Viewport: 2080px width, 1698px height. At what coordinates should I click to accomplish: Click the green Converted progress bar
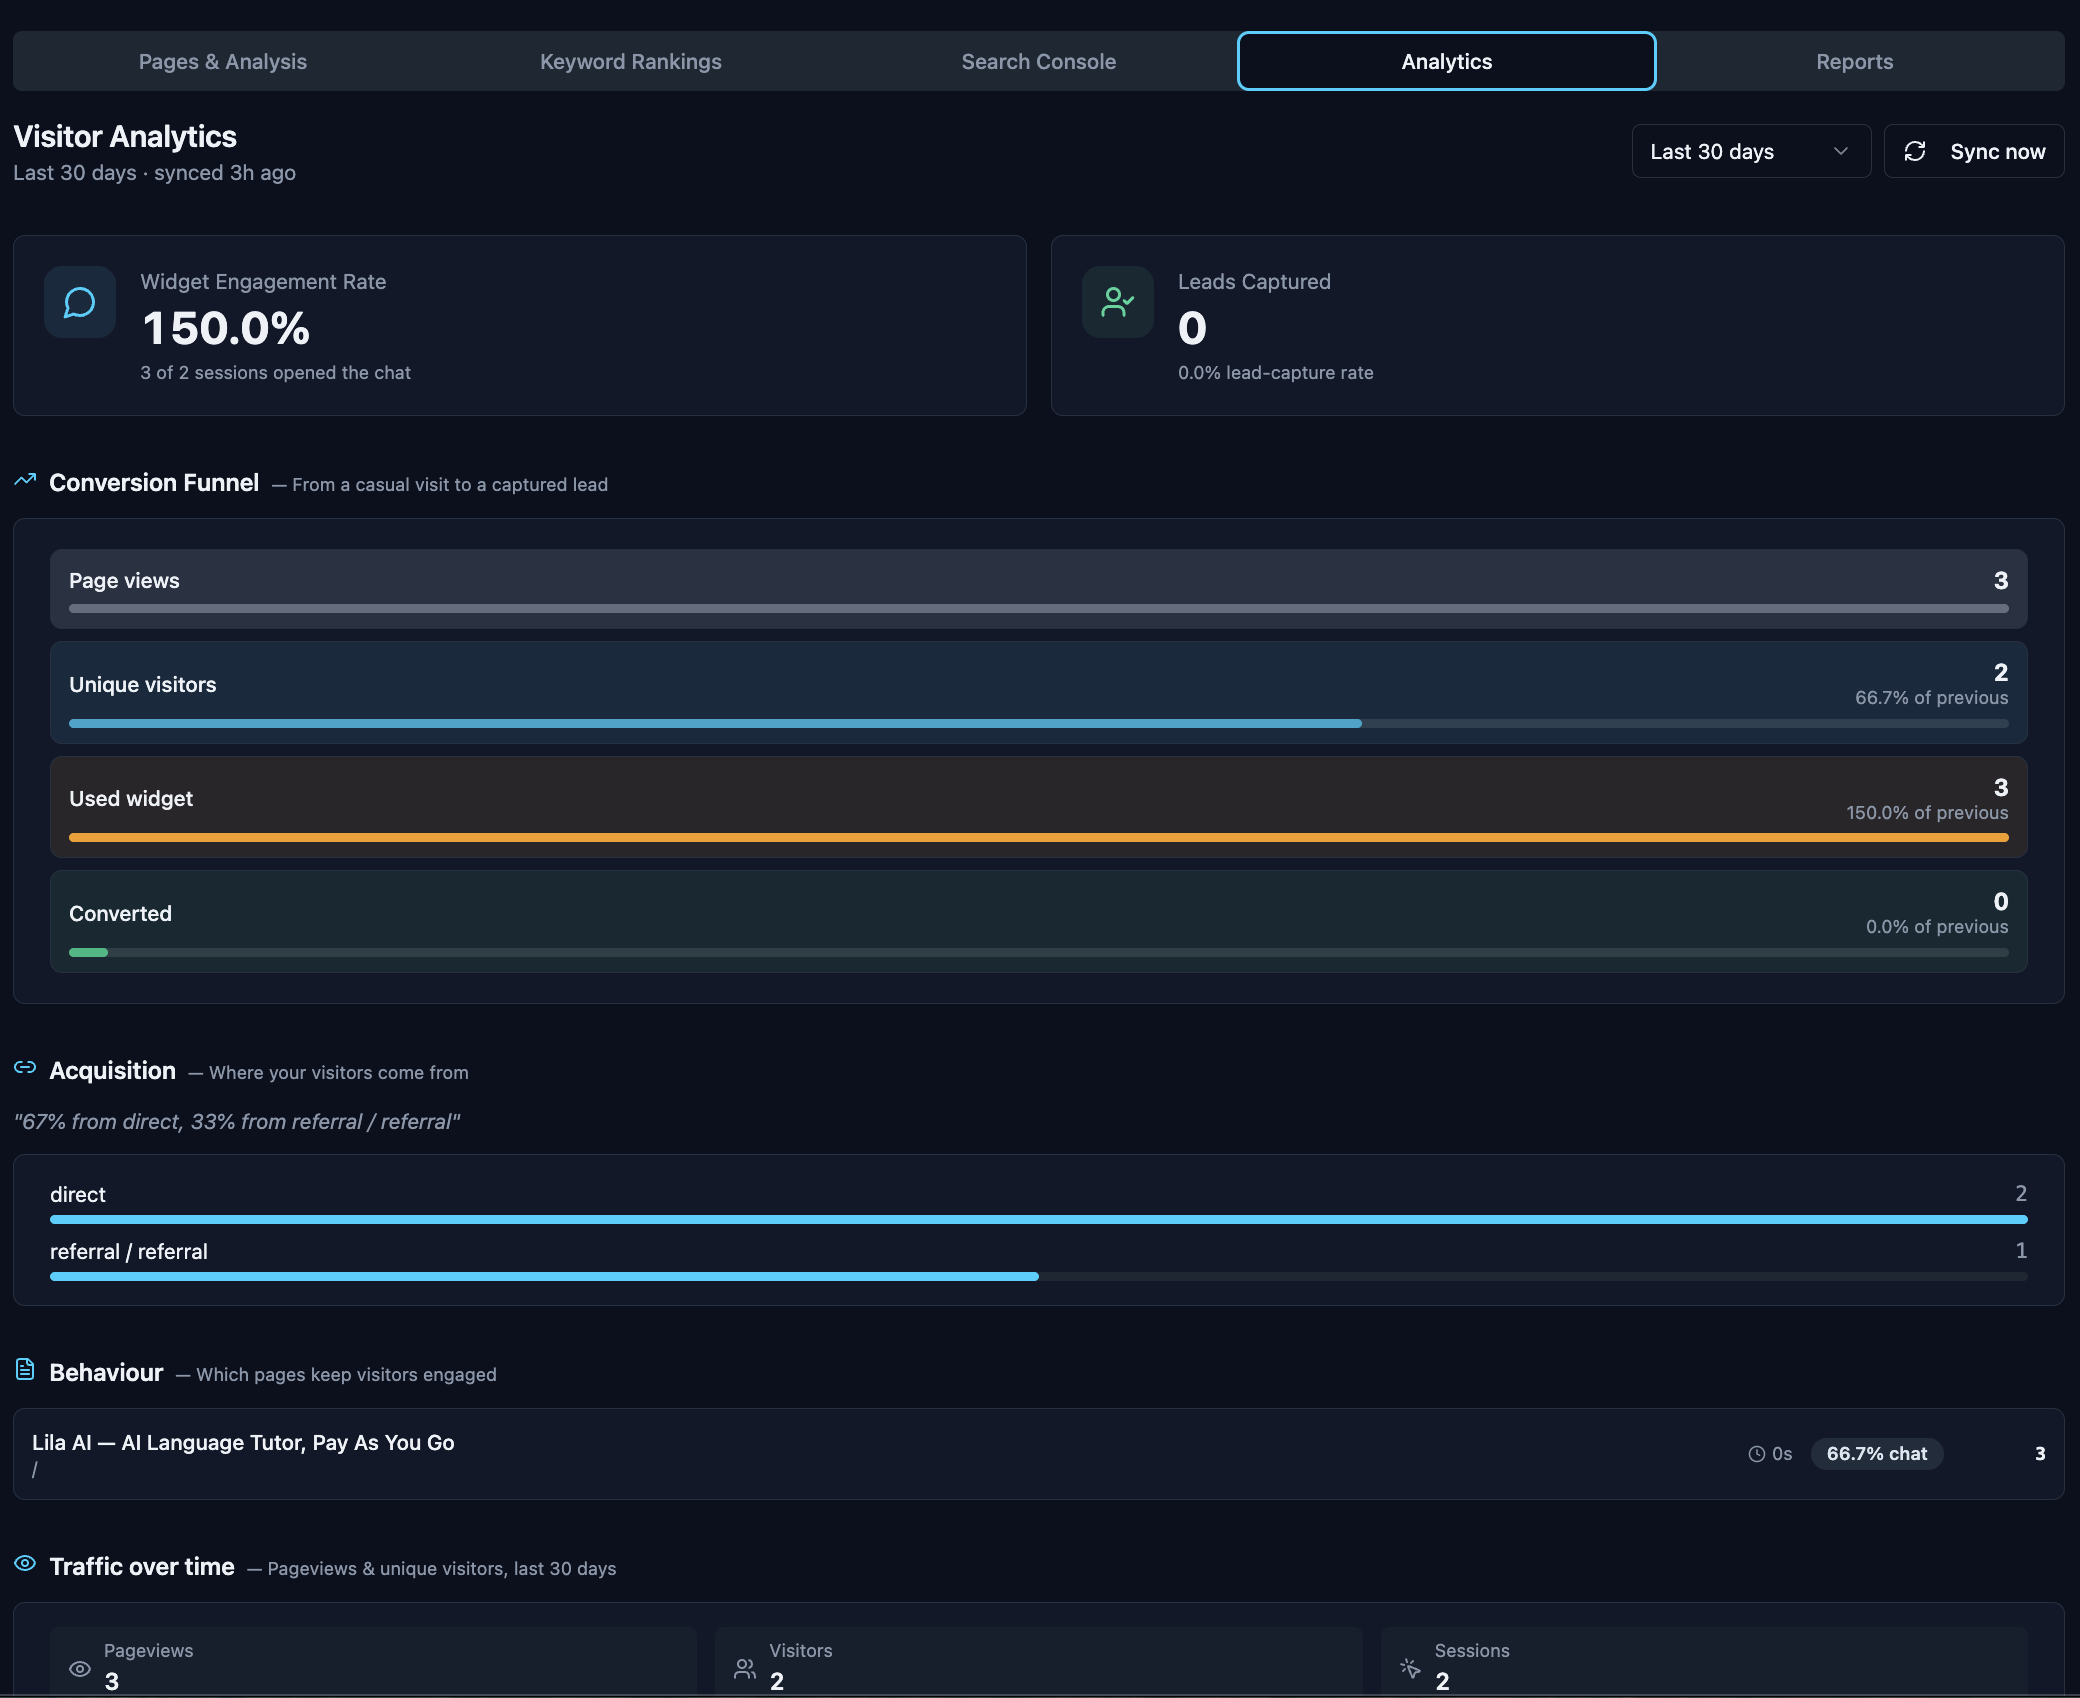tap(1038, 952)
